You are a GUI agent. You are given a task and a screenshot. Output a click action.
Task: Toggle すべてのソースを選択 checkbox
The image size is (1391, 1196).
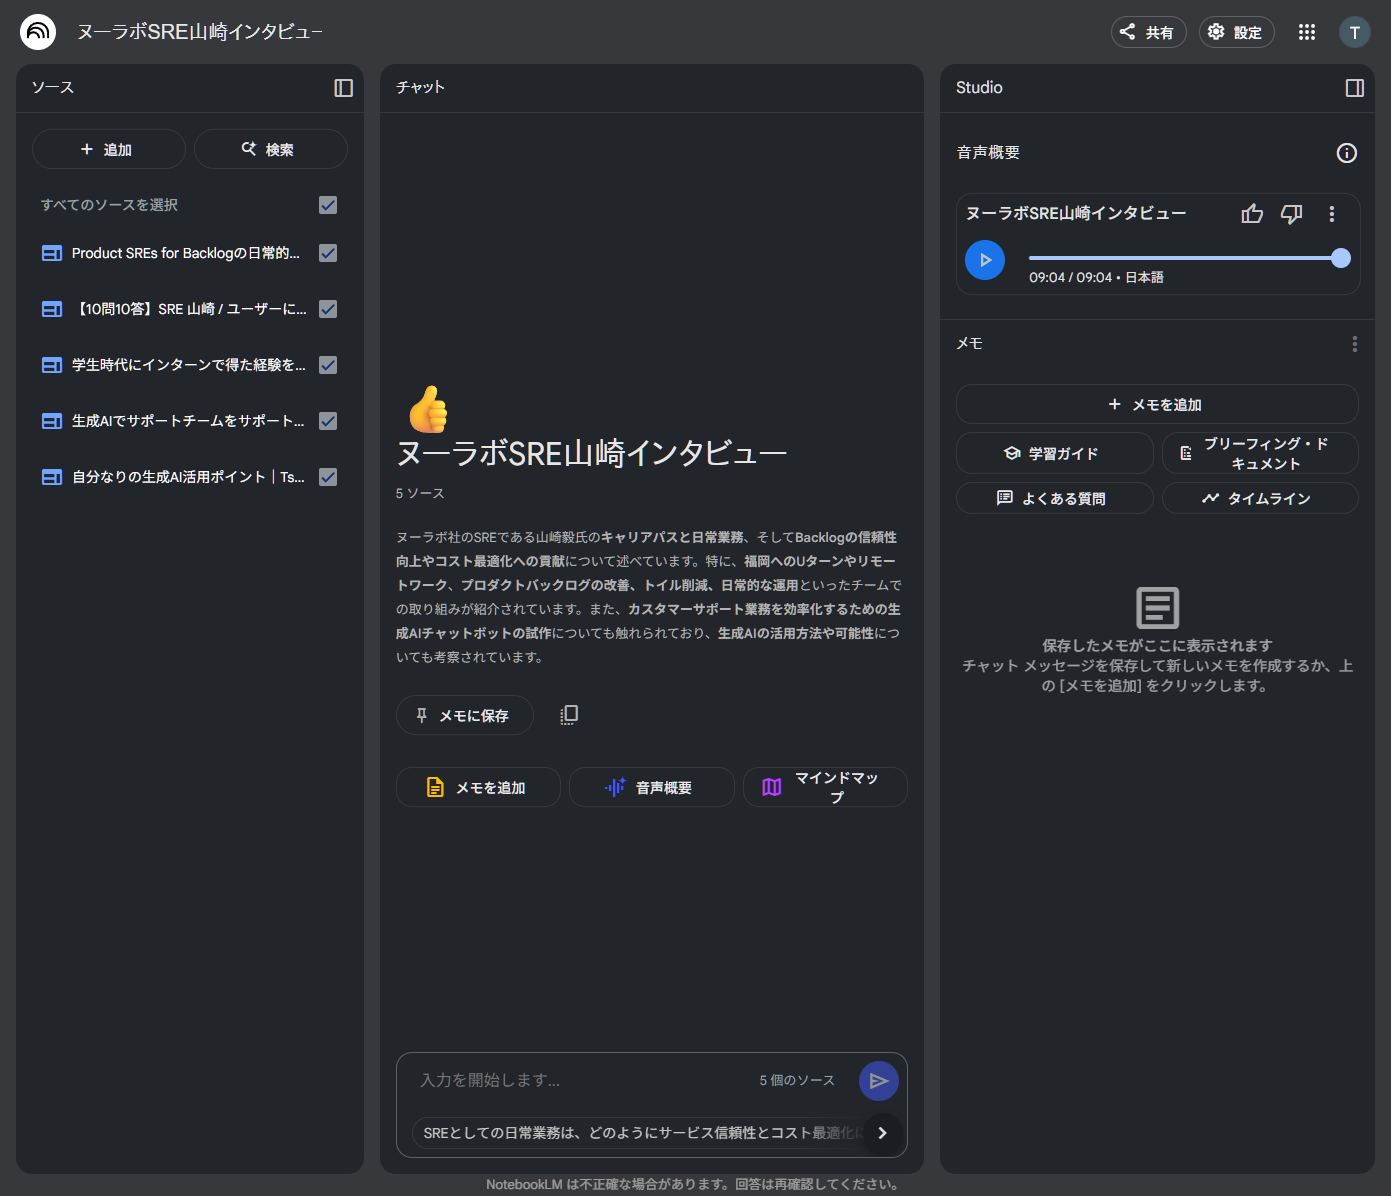[328, 205]
